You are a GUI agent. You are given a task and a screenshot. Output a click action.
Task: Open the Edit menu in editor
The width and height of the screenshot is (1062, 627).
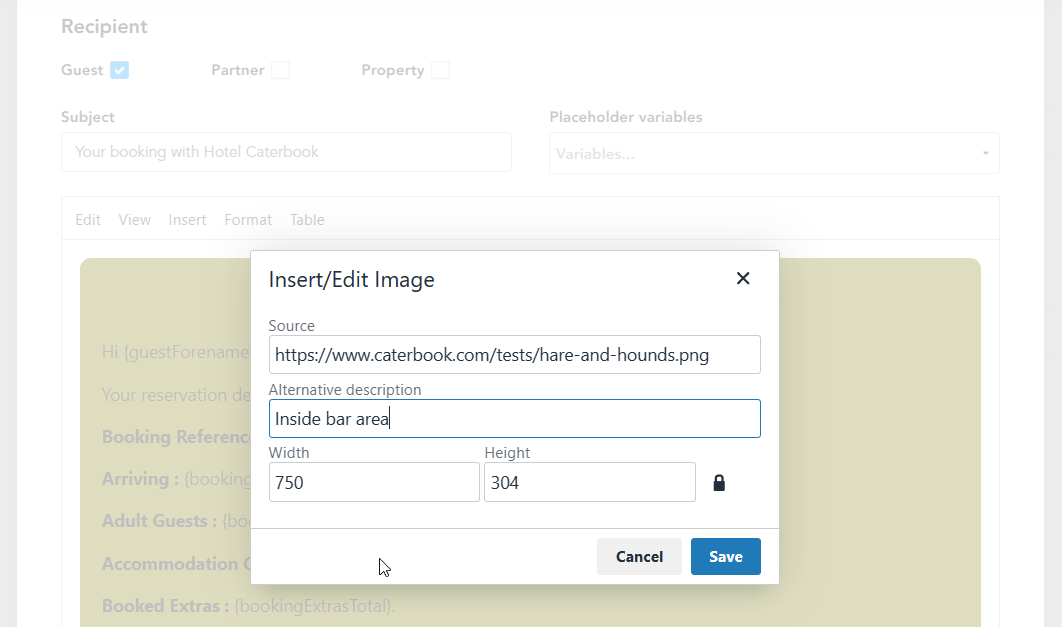[x=88, y=220]
